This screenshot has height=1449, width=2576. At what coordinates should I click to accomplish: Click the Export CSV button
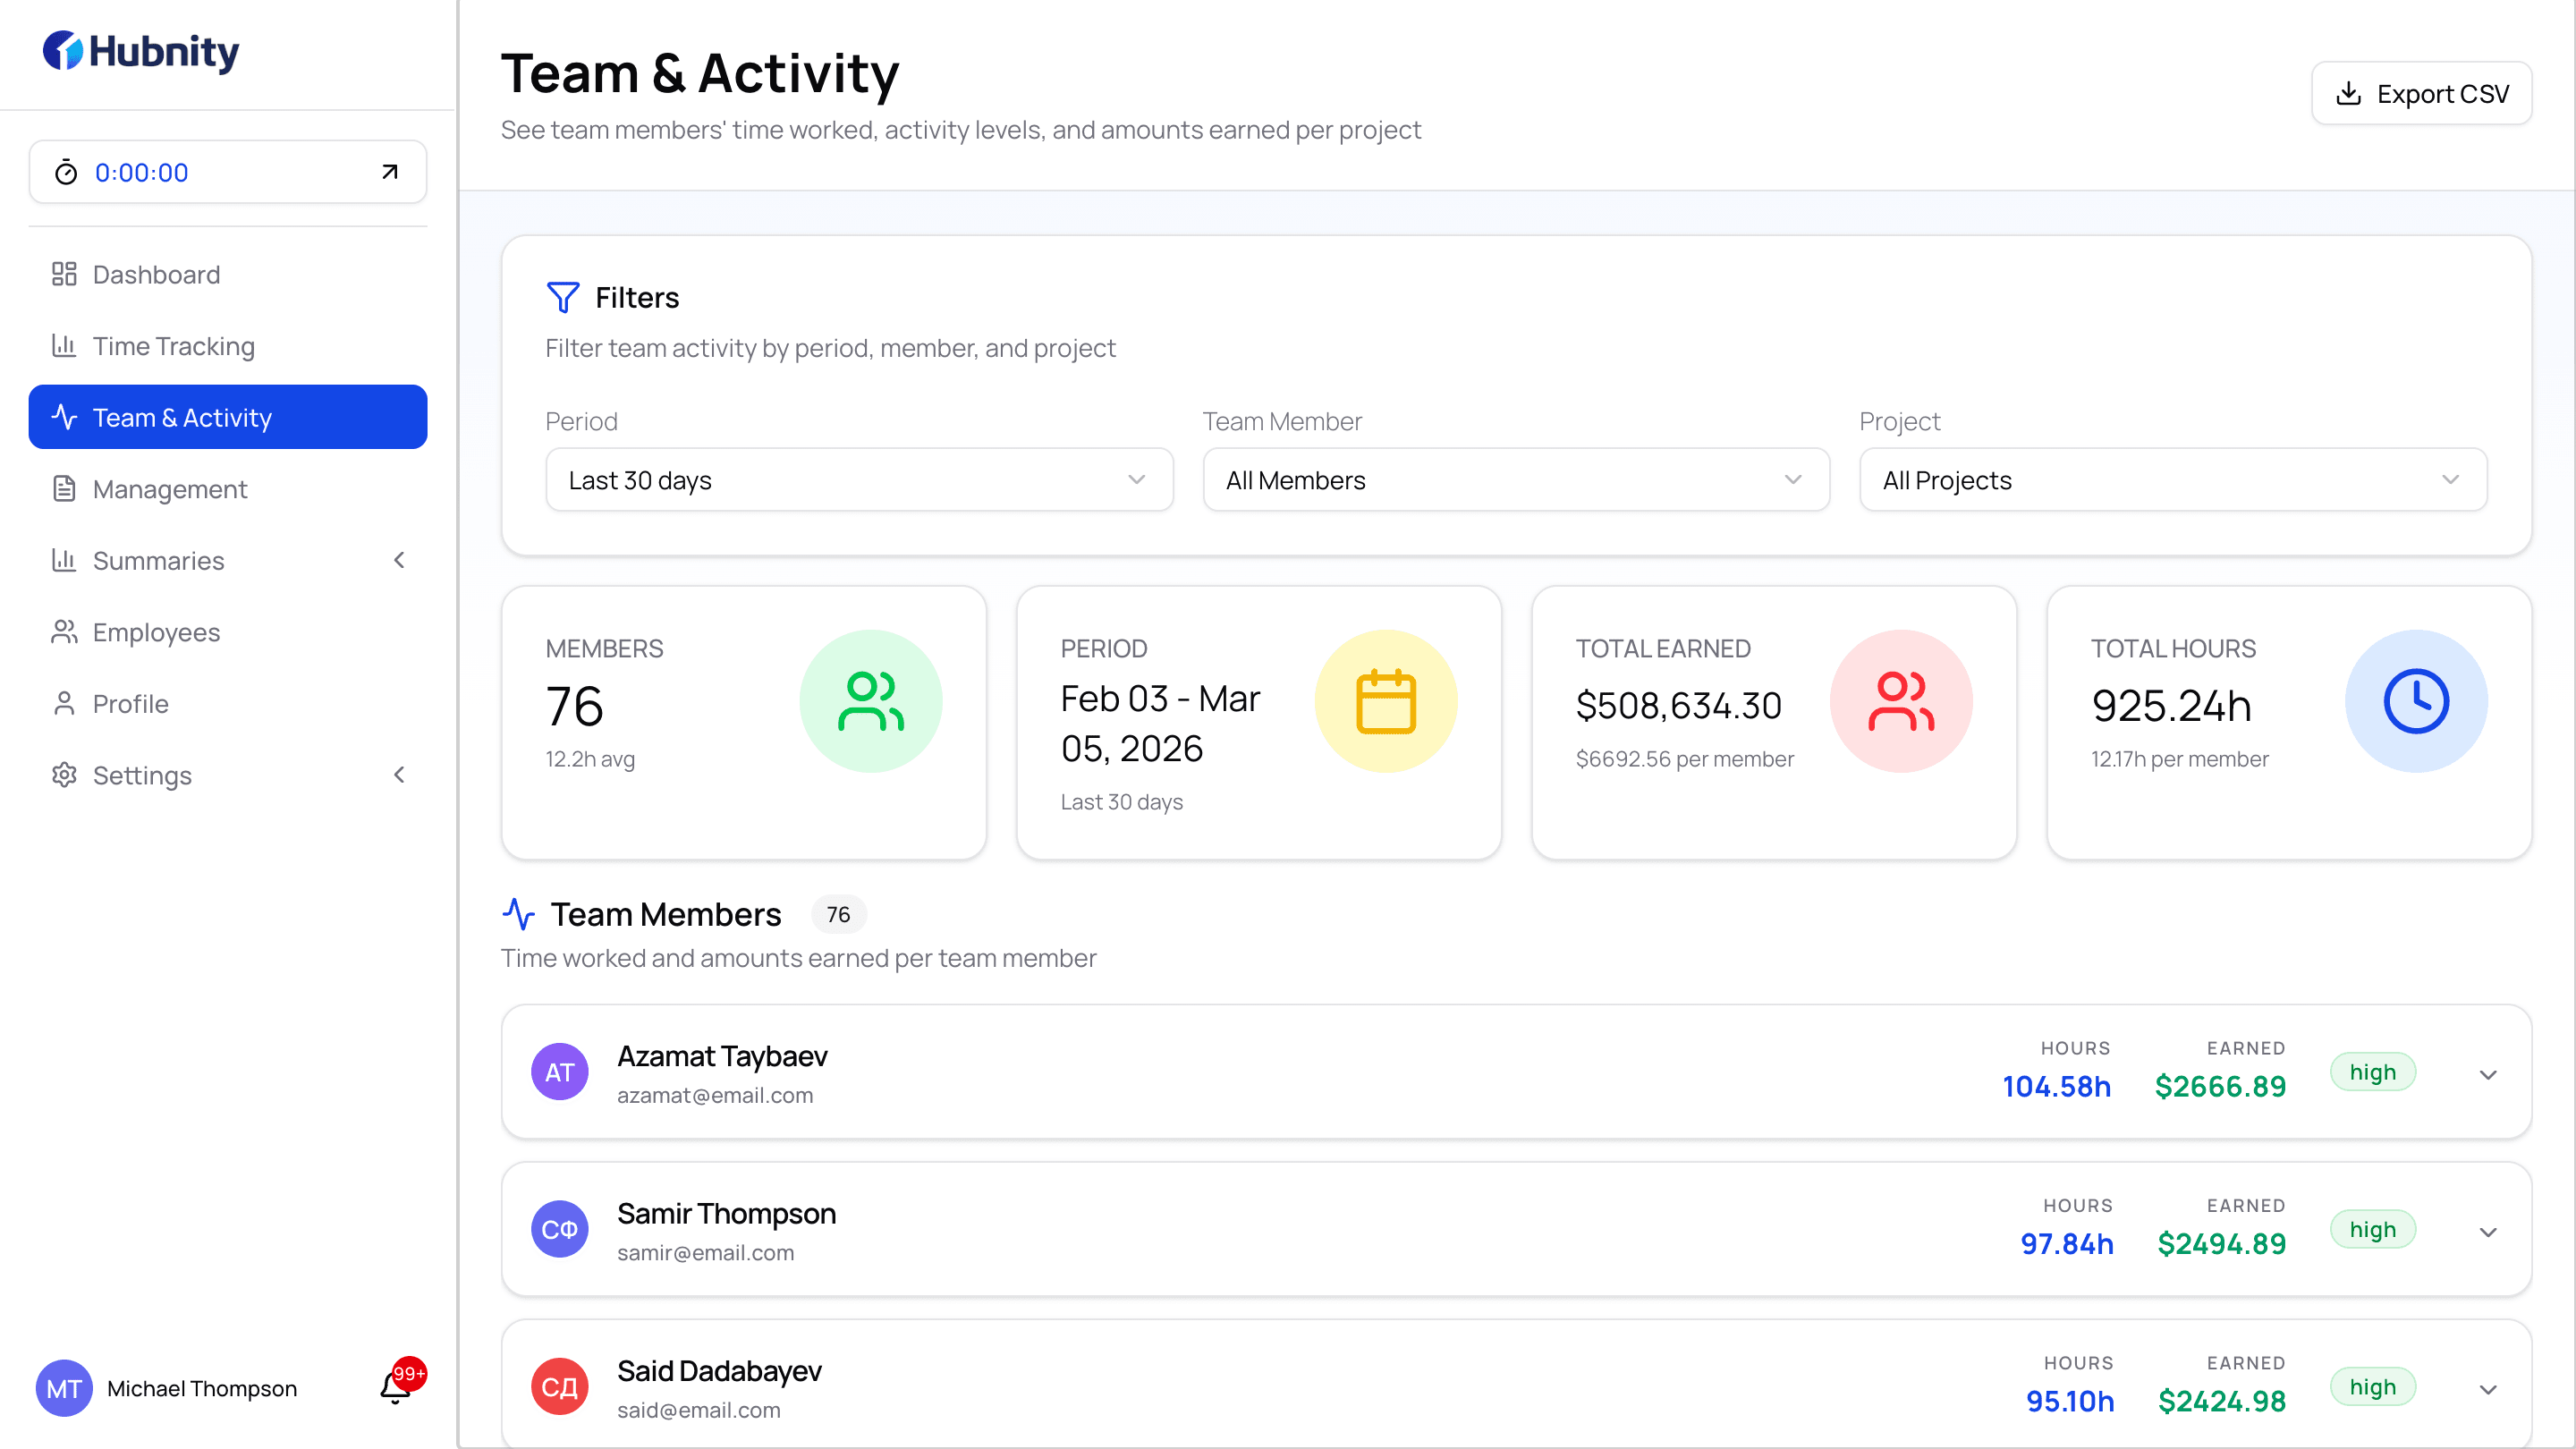(2421, 92)
